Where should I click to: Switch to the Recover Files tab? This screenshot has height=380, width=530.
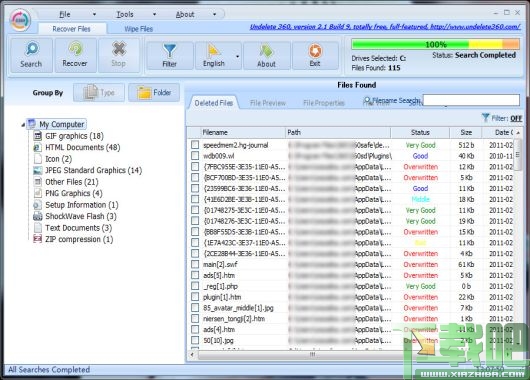[71, 29]
